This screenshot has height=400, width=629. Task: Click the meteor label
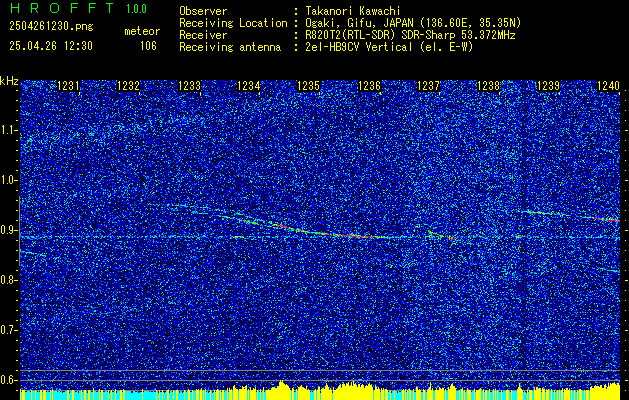pos(142,31)
